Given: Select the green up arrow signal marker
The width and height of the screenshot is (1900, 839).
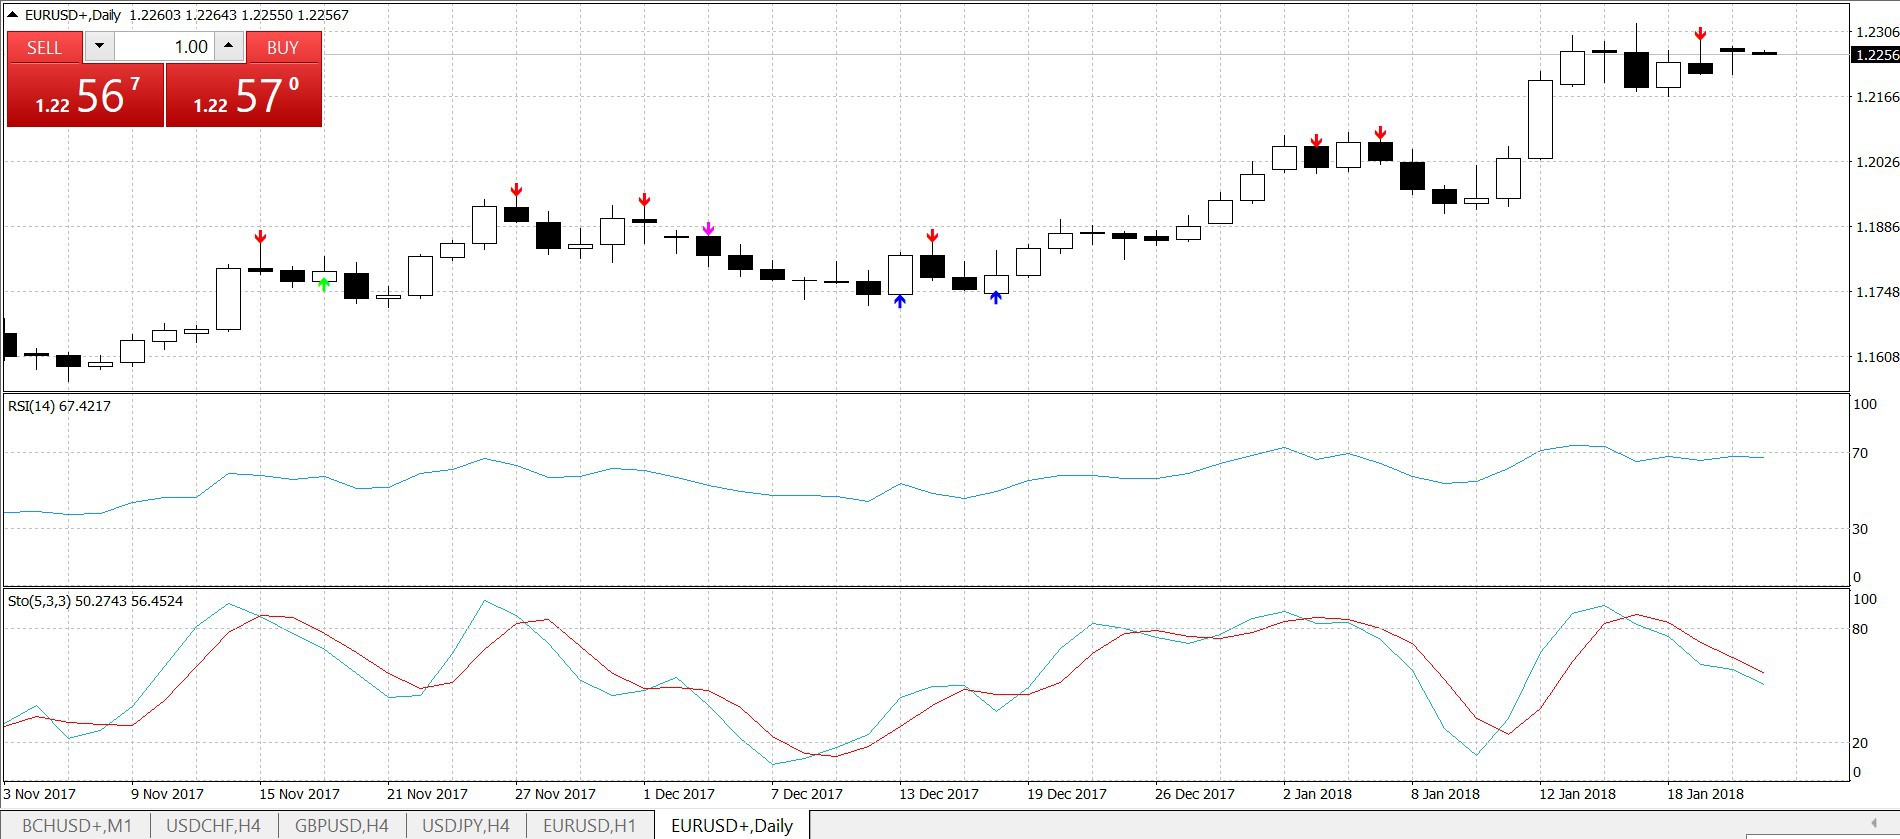Looking at the screenshot, I should click(x=324, y=285).
